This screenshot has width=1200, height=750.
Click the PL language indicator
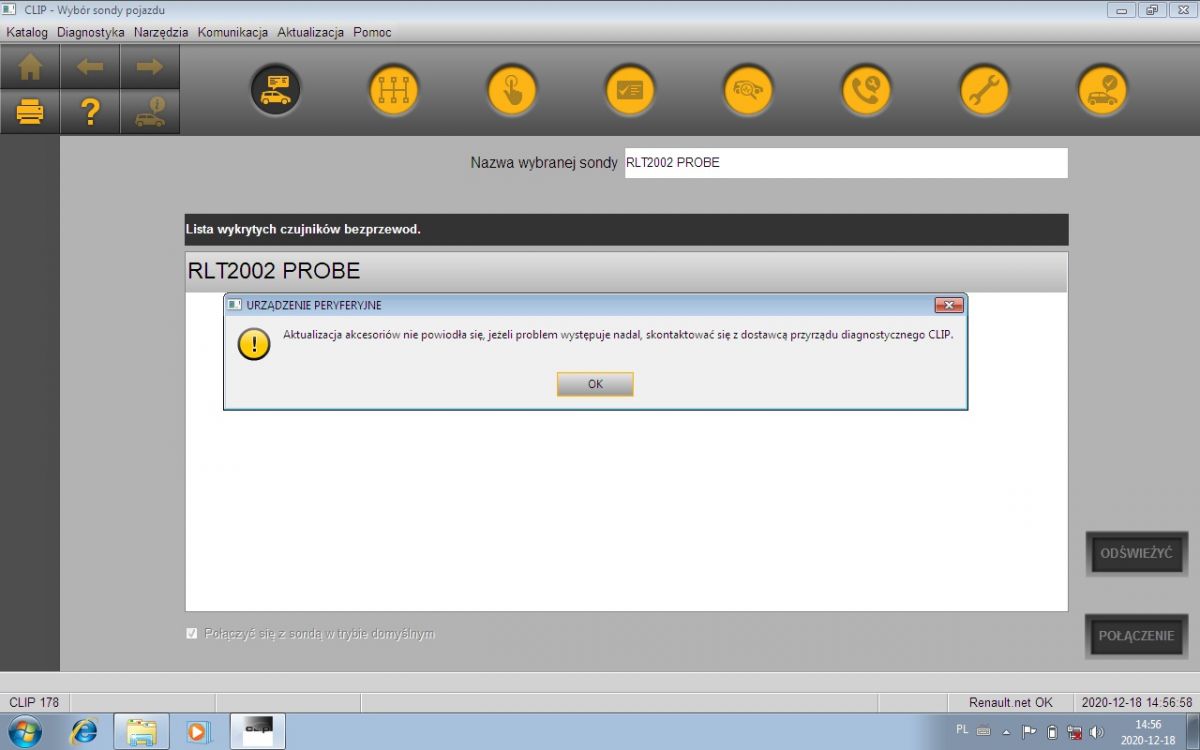pyautogui.click(x=962, y=730)
